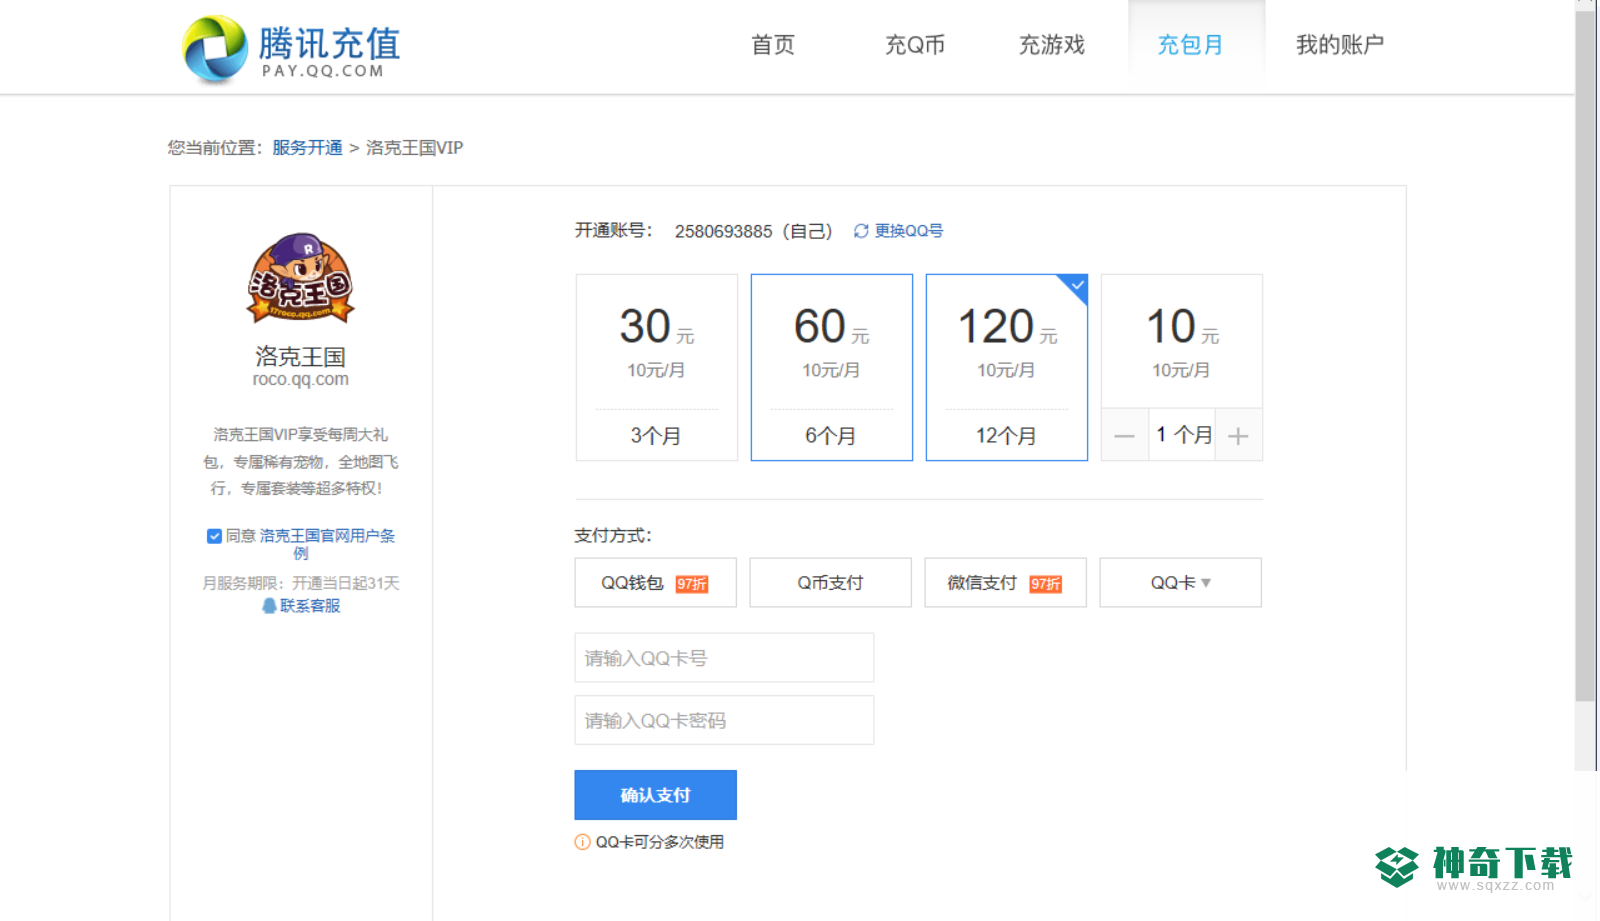Click the 月服务期限 service period text
This screenshot has height=921, width=1600.
pos(300,583)
